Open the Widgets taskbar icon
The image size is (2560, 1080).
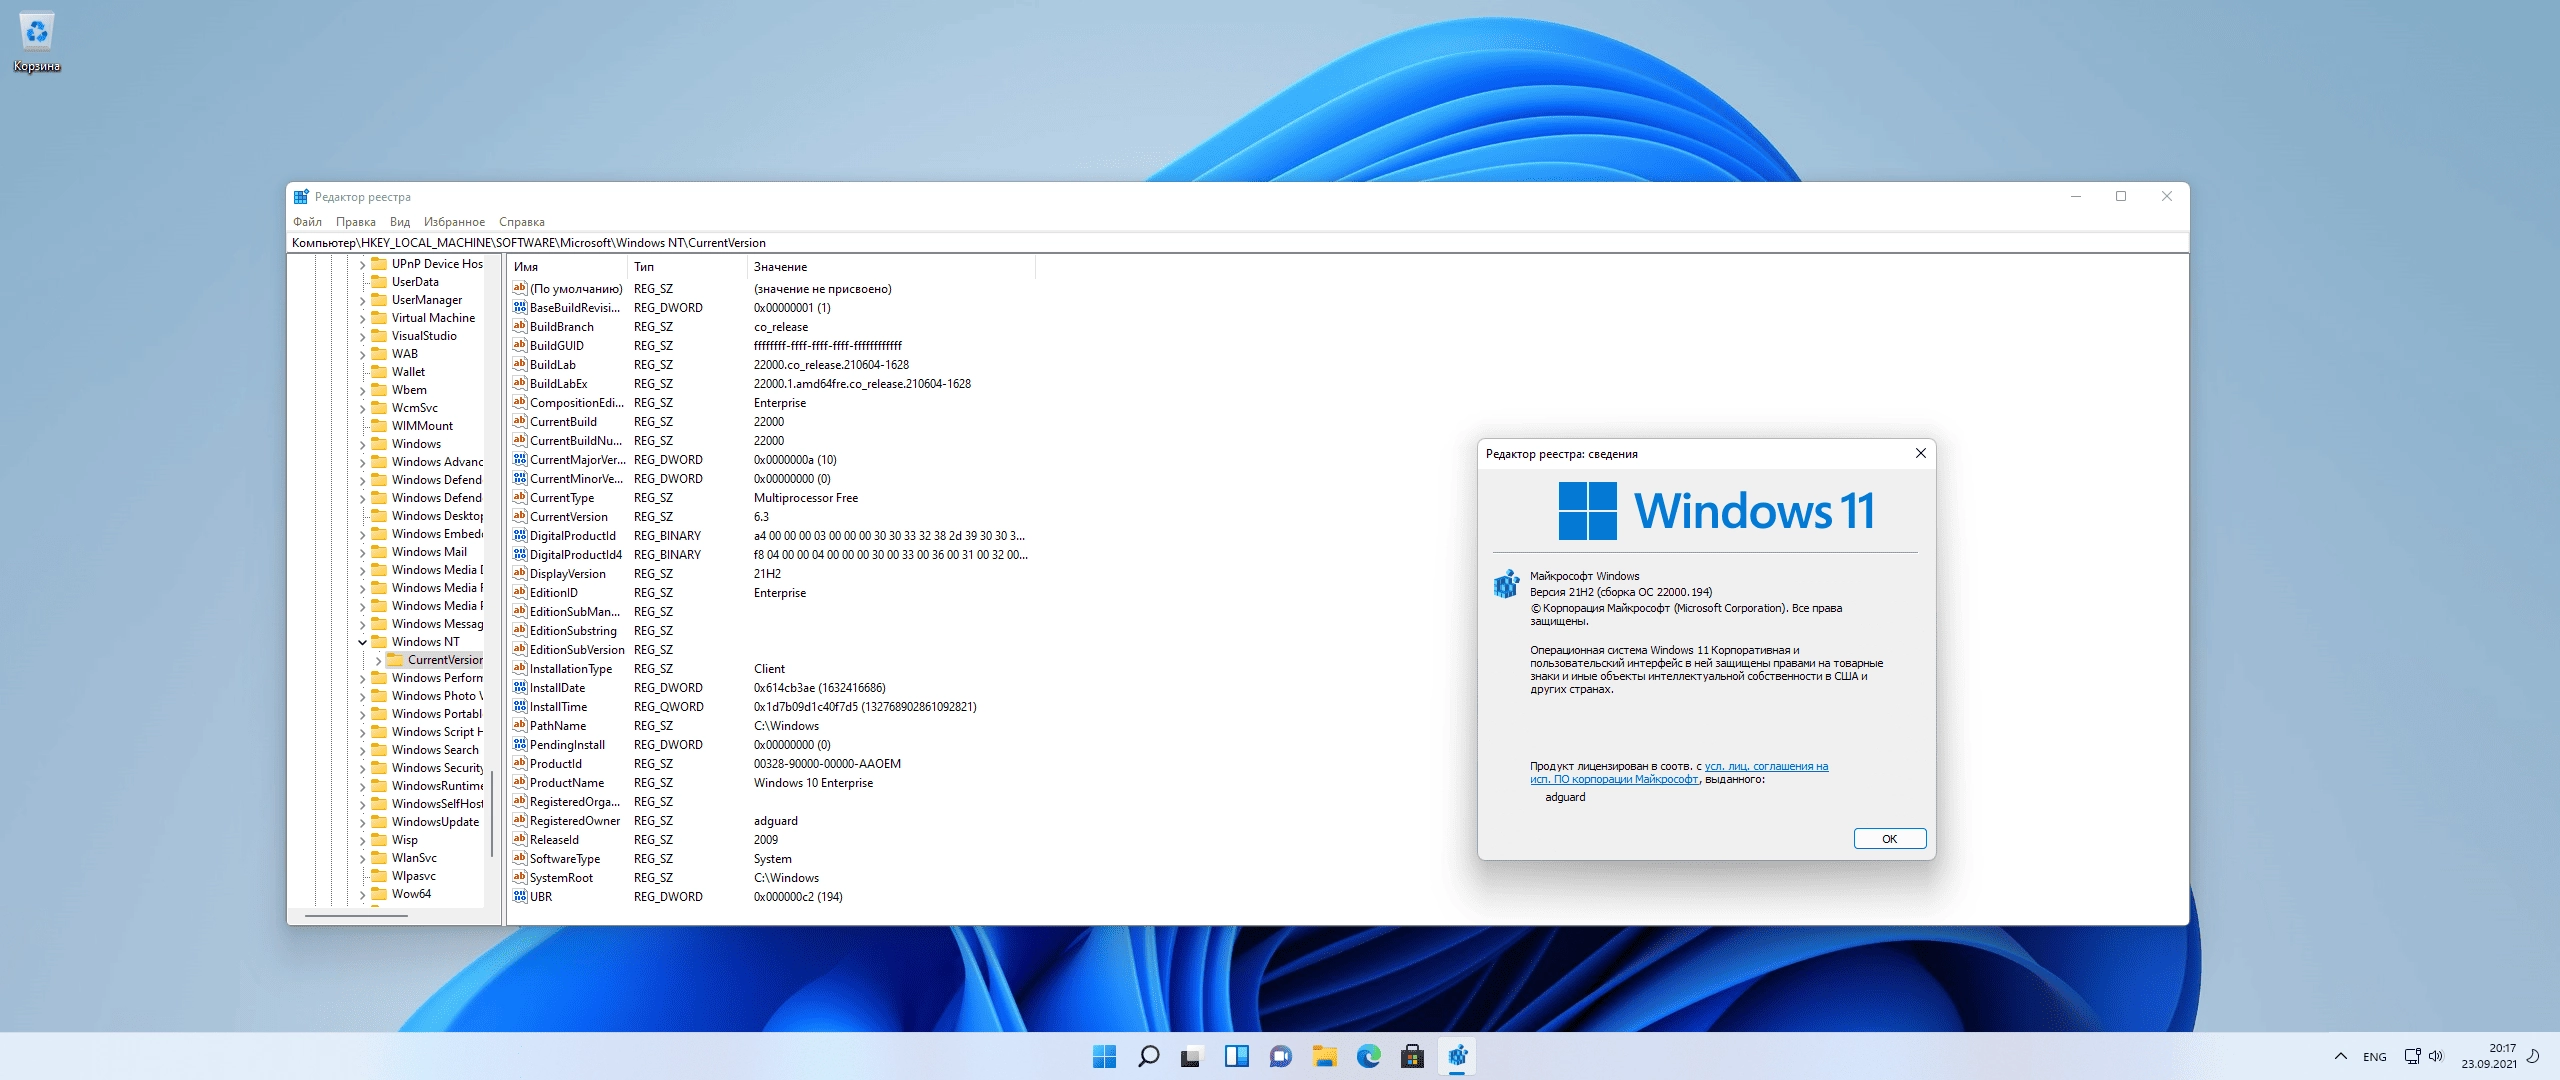click(x=1236, y=1056)
